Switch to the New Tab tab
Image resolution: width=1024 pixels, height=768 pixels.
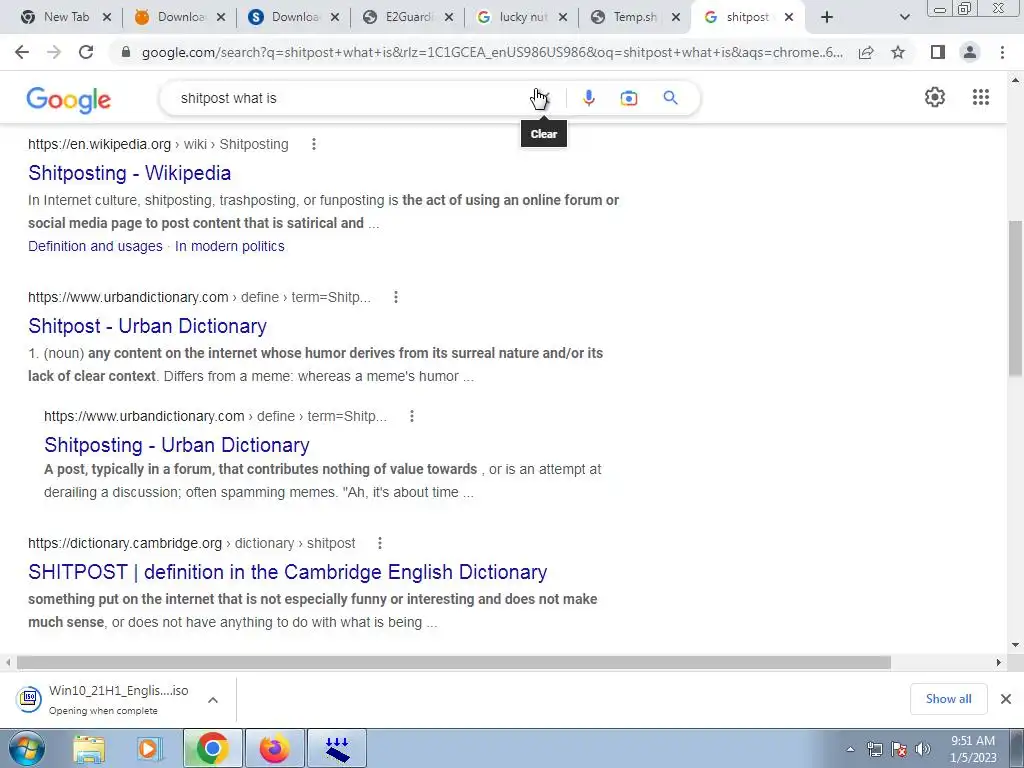click(67, 17)
